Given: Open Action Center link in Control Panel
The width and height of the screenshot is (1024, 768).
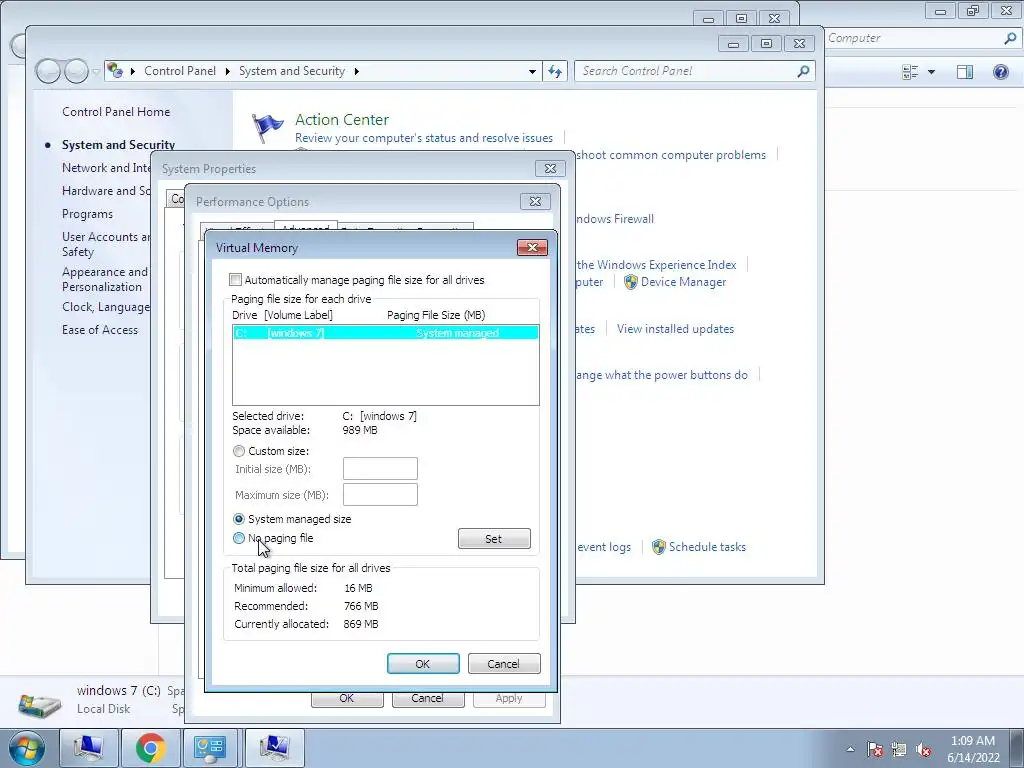Looking at the screenshot, I should pos(342,120).
